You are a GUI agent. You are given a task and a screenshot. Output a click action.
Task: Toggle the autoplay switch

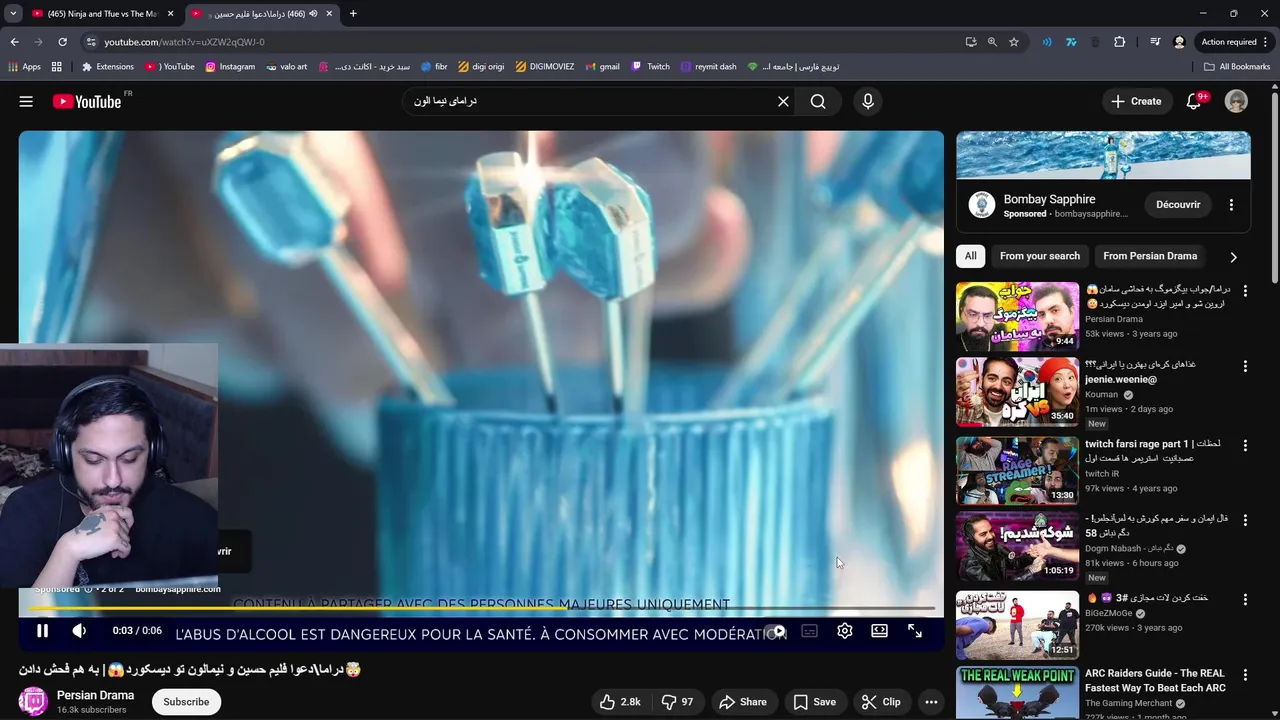[x=776, y=631]
